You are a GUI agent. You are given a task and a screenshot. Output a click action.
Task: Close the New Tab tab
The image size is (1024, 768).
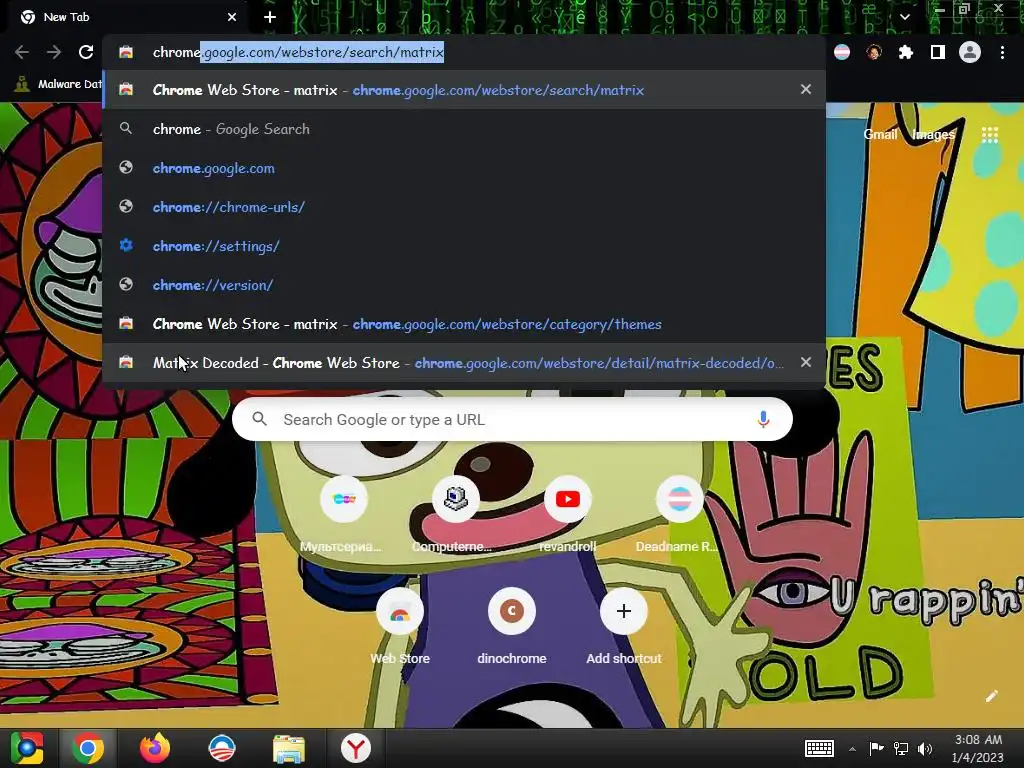pos(232,17)
